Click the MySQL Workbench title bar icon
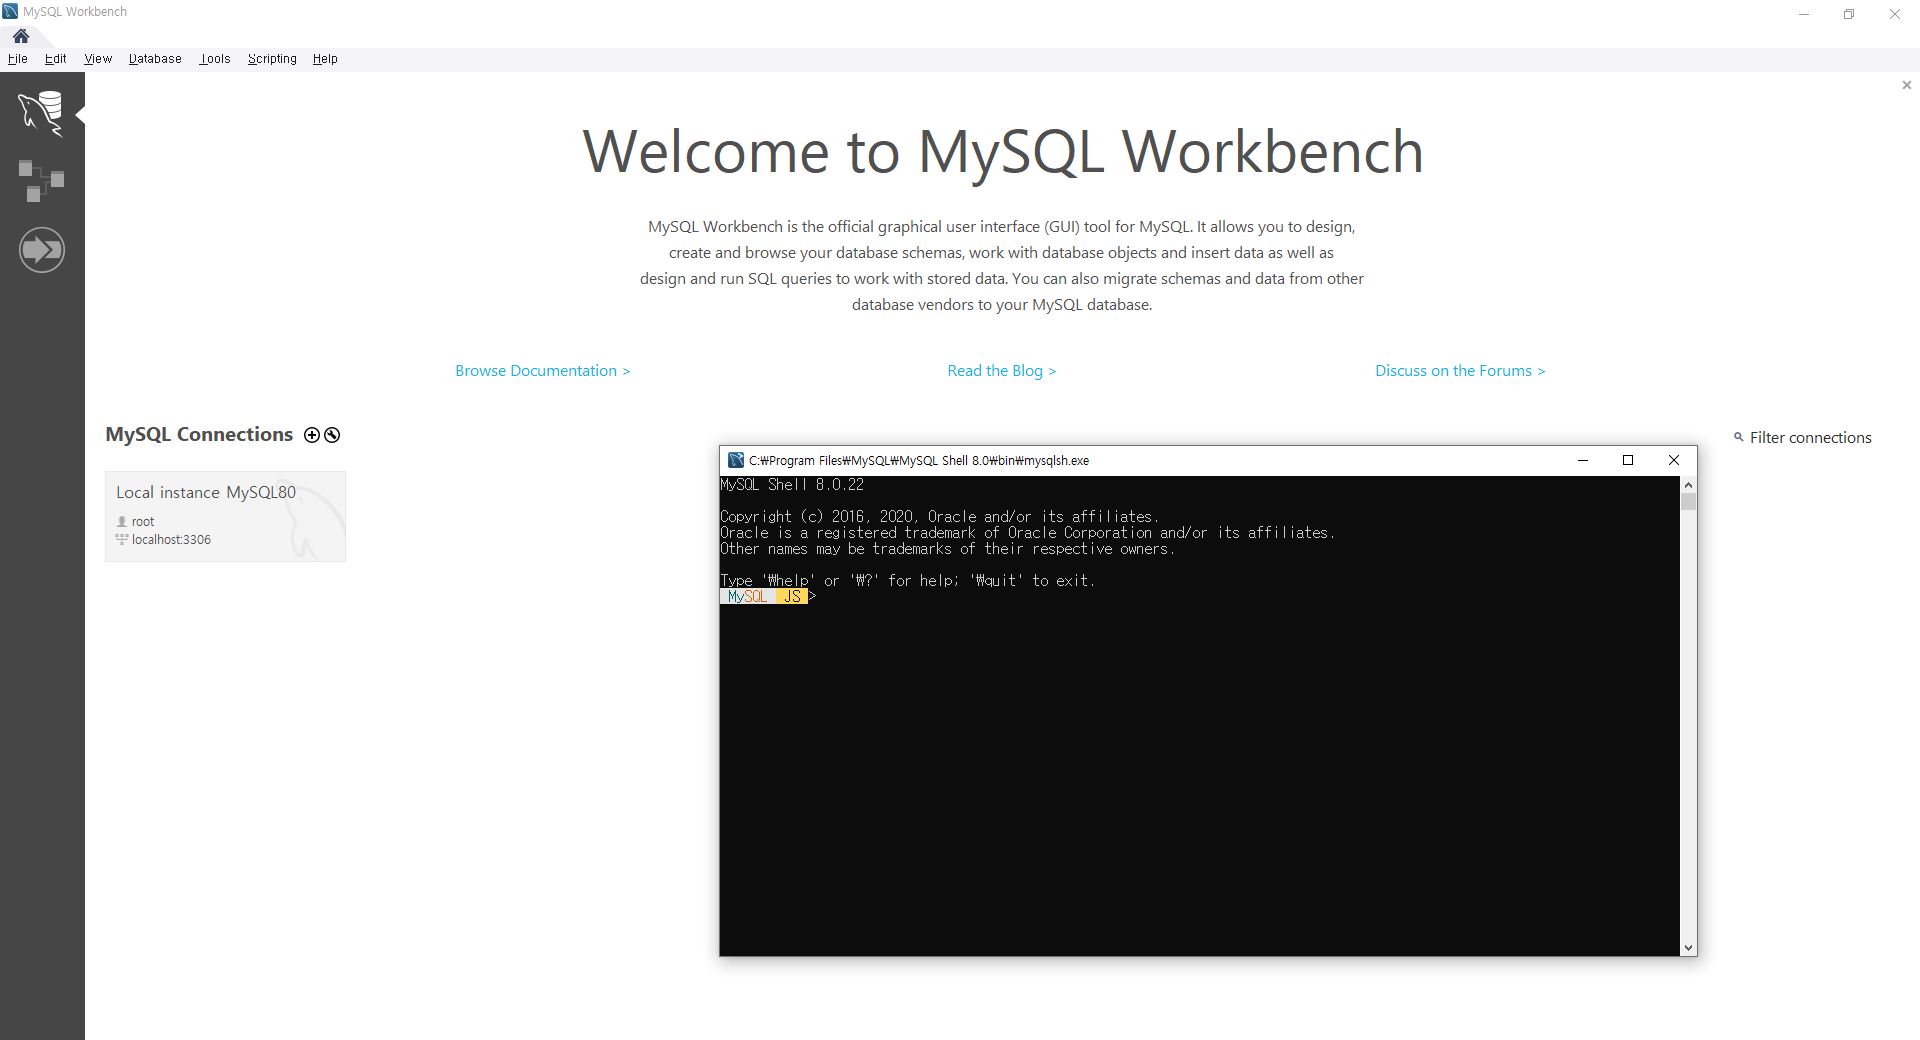Image resolution: width=1920 pixels, height=1040 pixels. tap(10, 11)
